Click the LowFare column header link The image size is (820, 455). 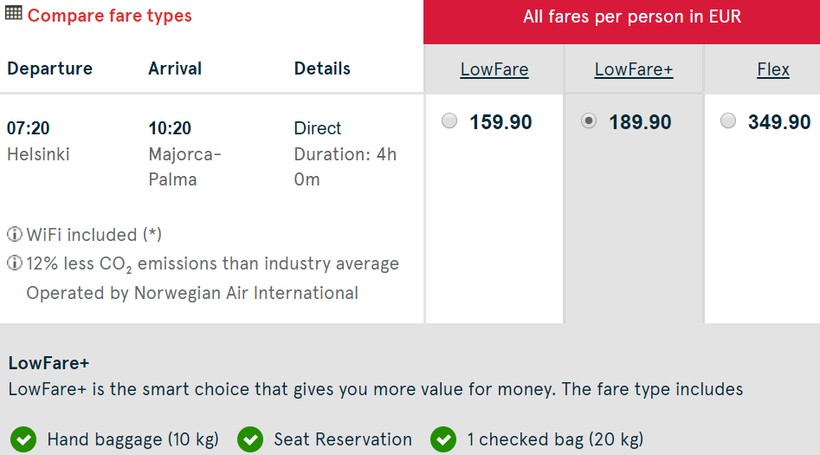[x=494, y=69]
